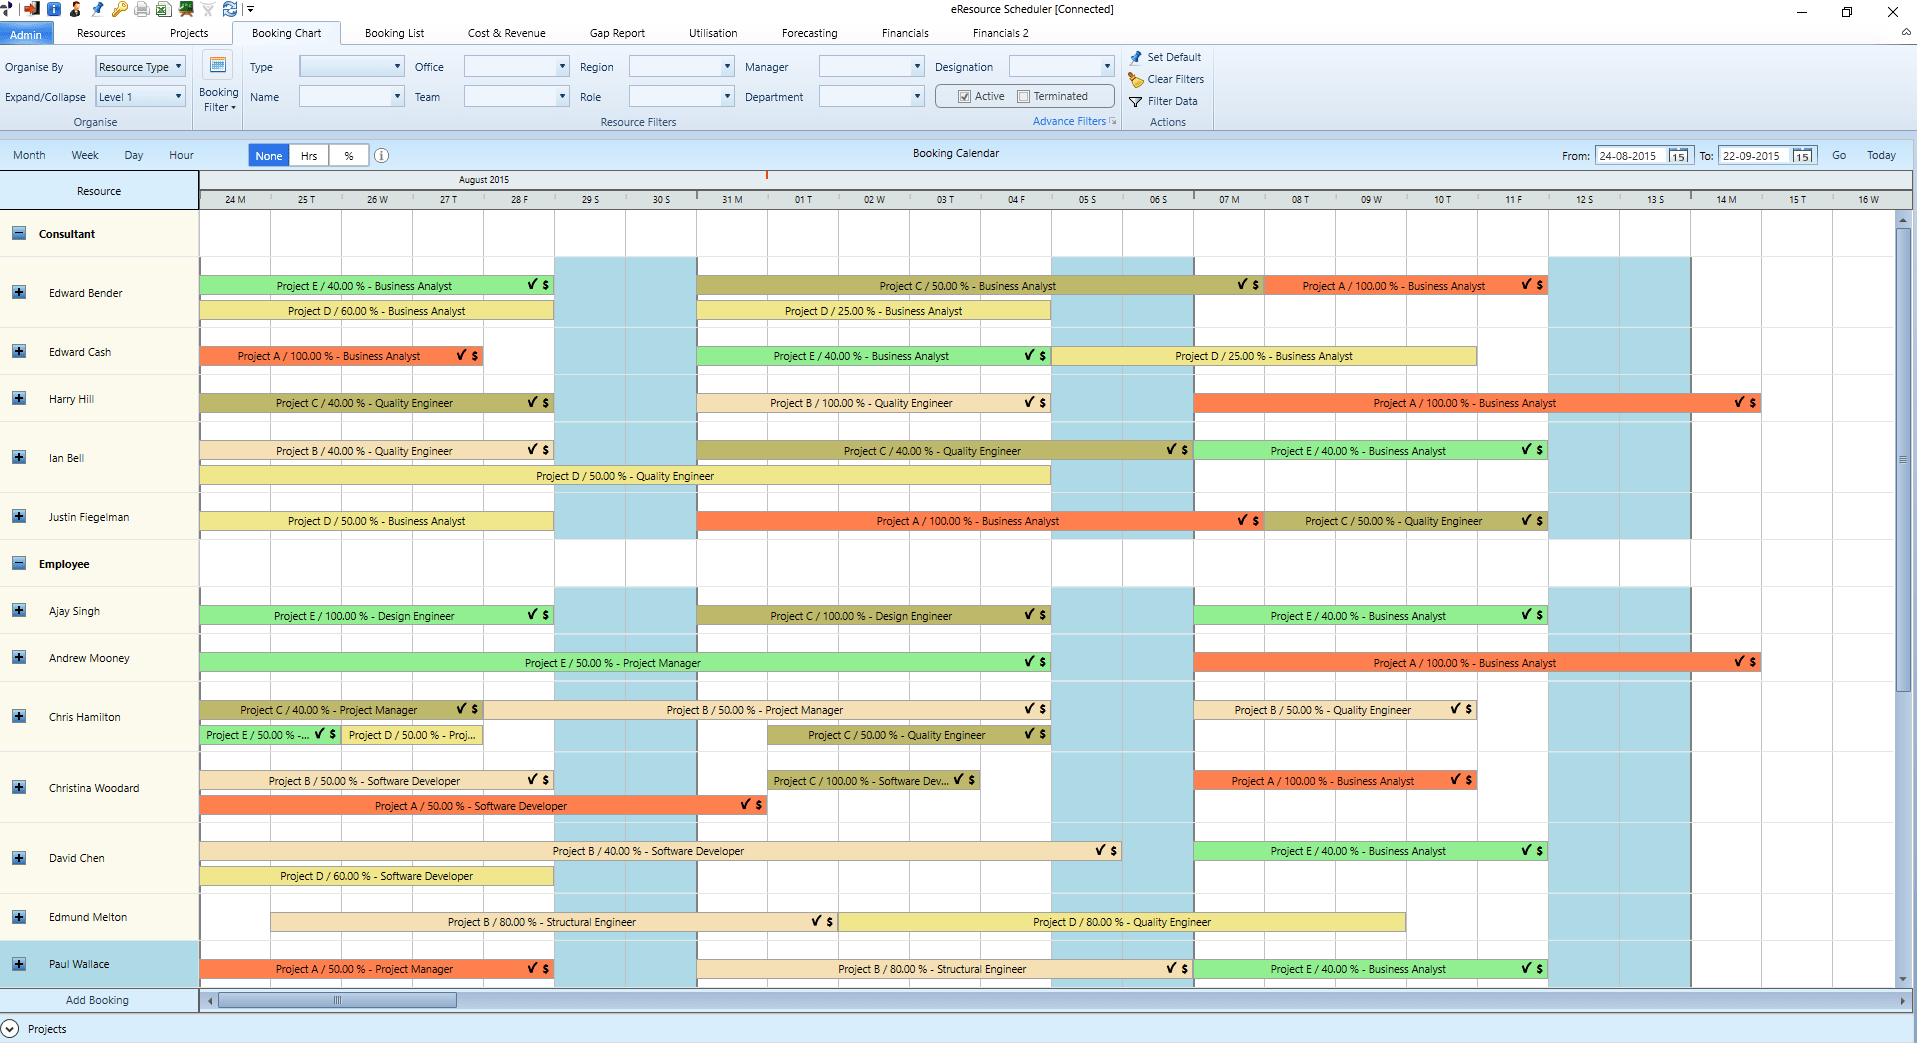Click the refresh icon on the toolbar
The width and height of the screenshot is (1917, 1043).
click(229, 9)
